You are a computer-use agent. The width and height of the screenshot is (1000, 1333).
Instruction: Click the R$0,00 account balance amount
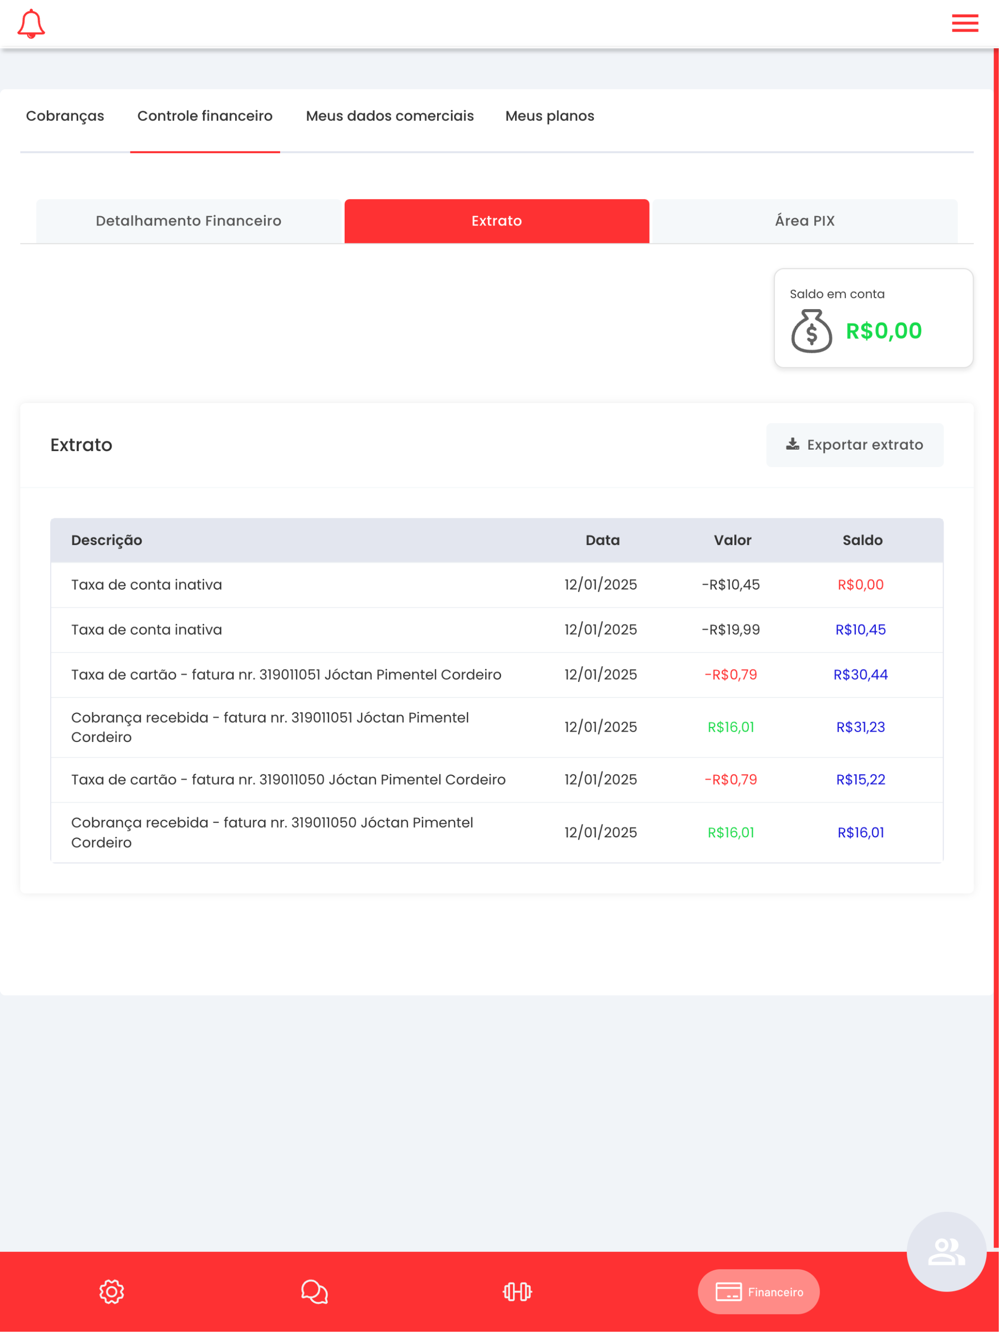point(884,331)
